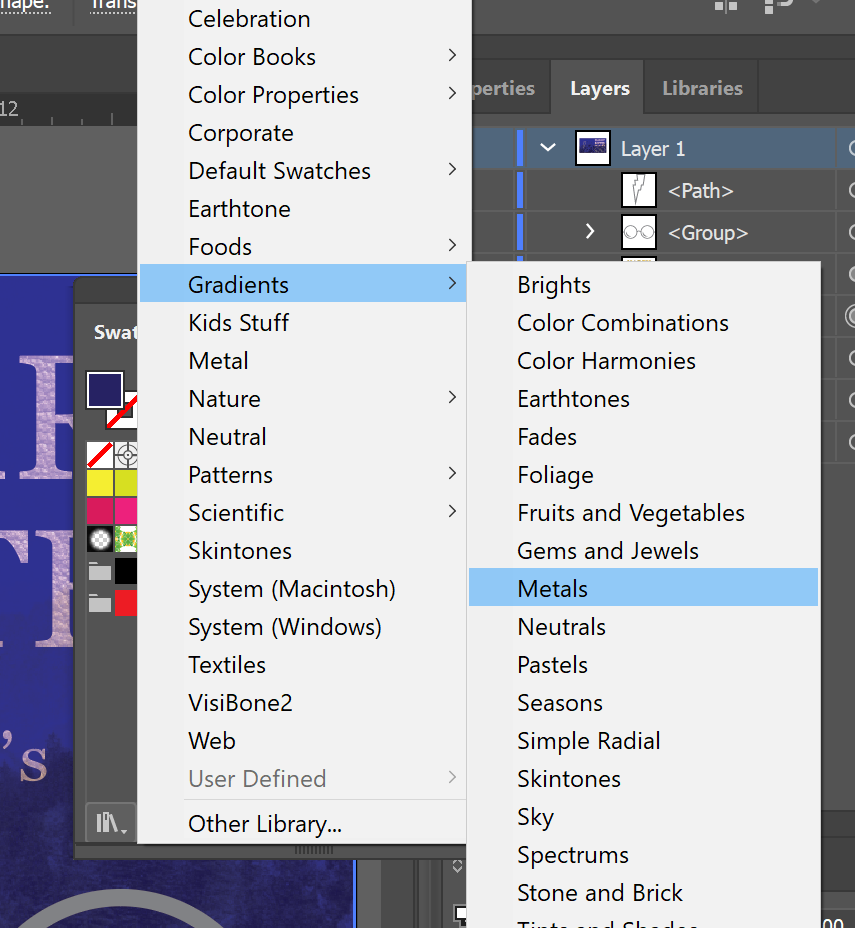Image resolution: width=855 pixels, height=928 pixels.
Task: Click the <Group> layer thumbnail
Action: pos(639,232)
